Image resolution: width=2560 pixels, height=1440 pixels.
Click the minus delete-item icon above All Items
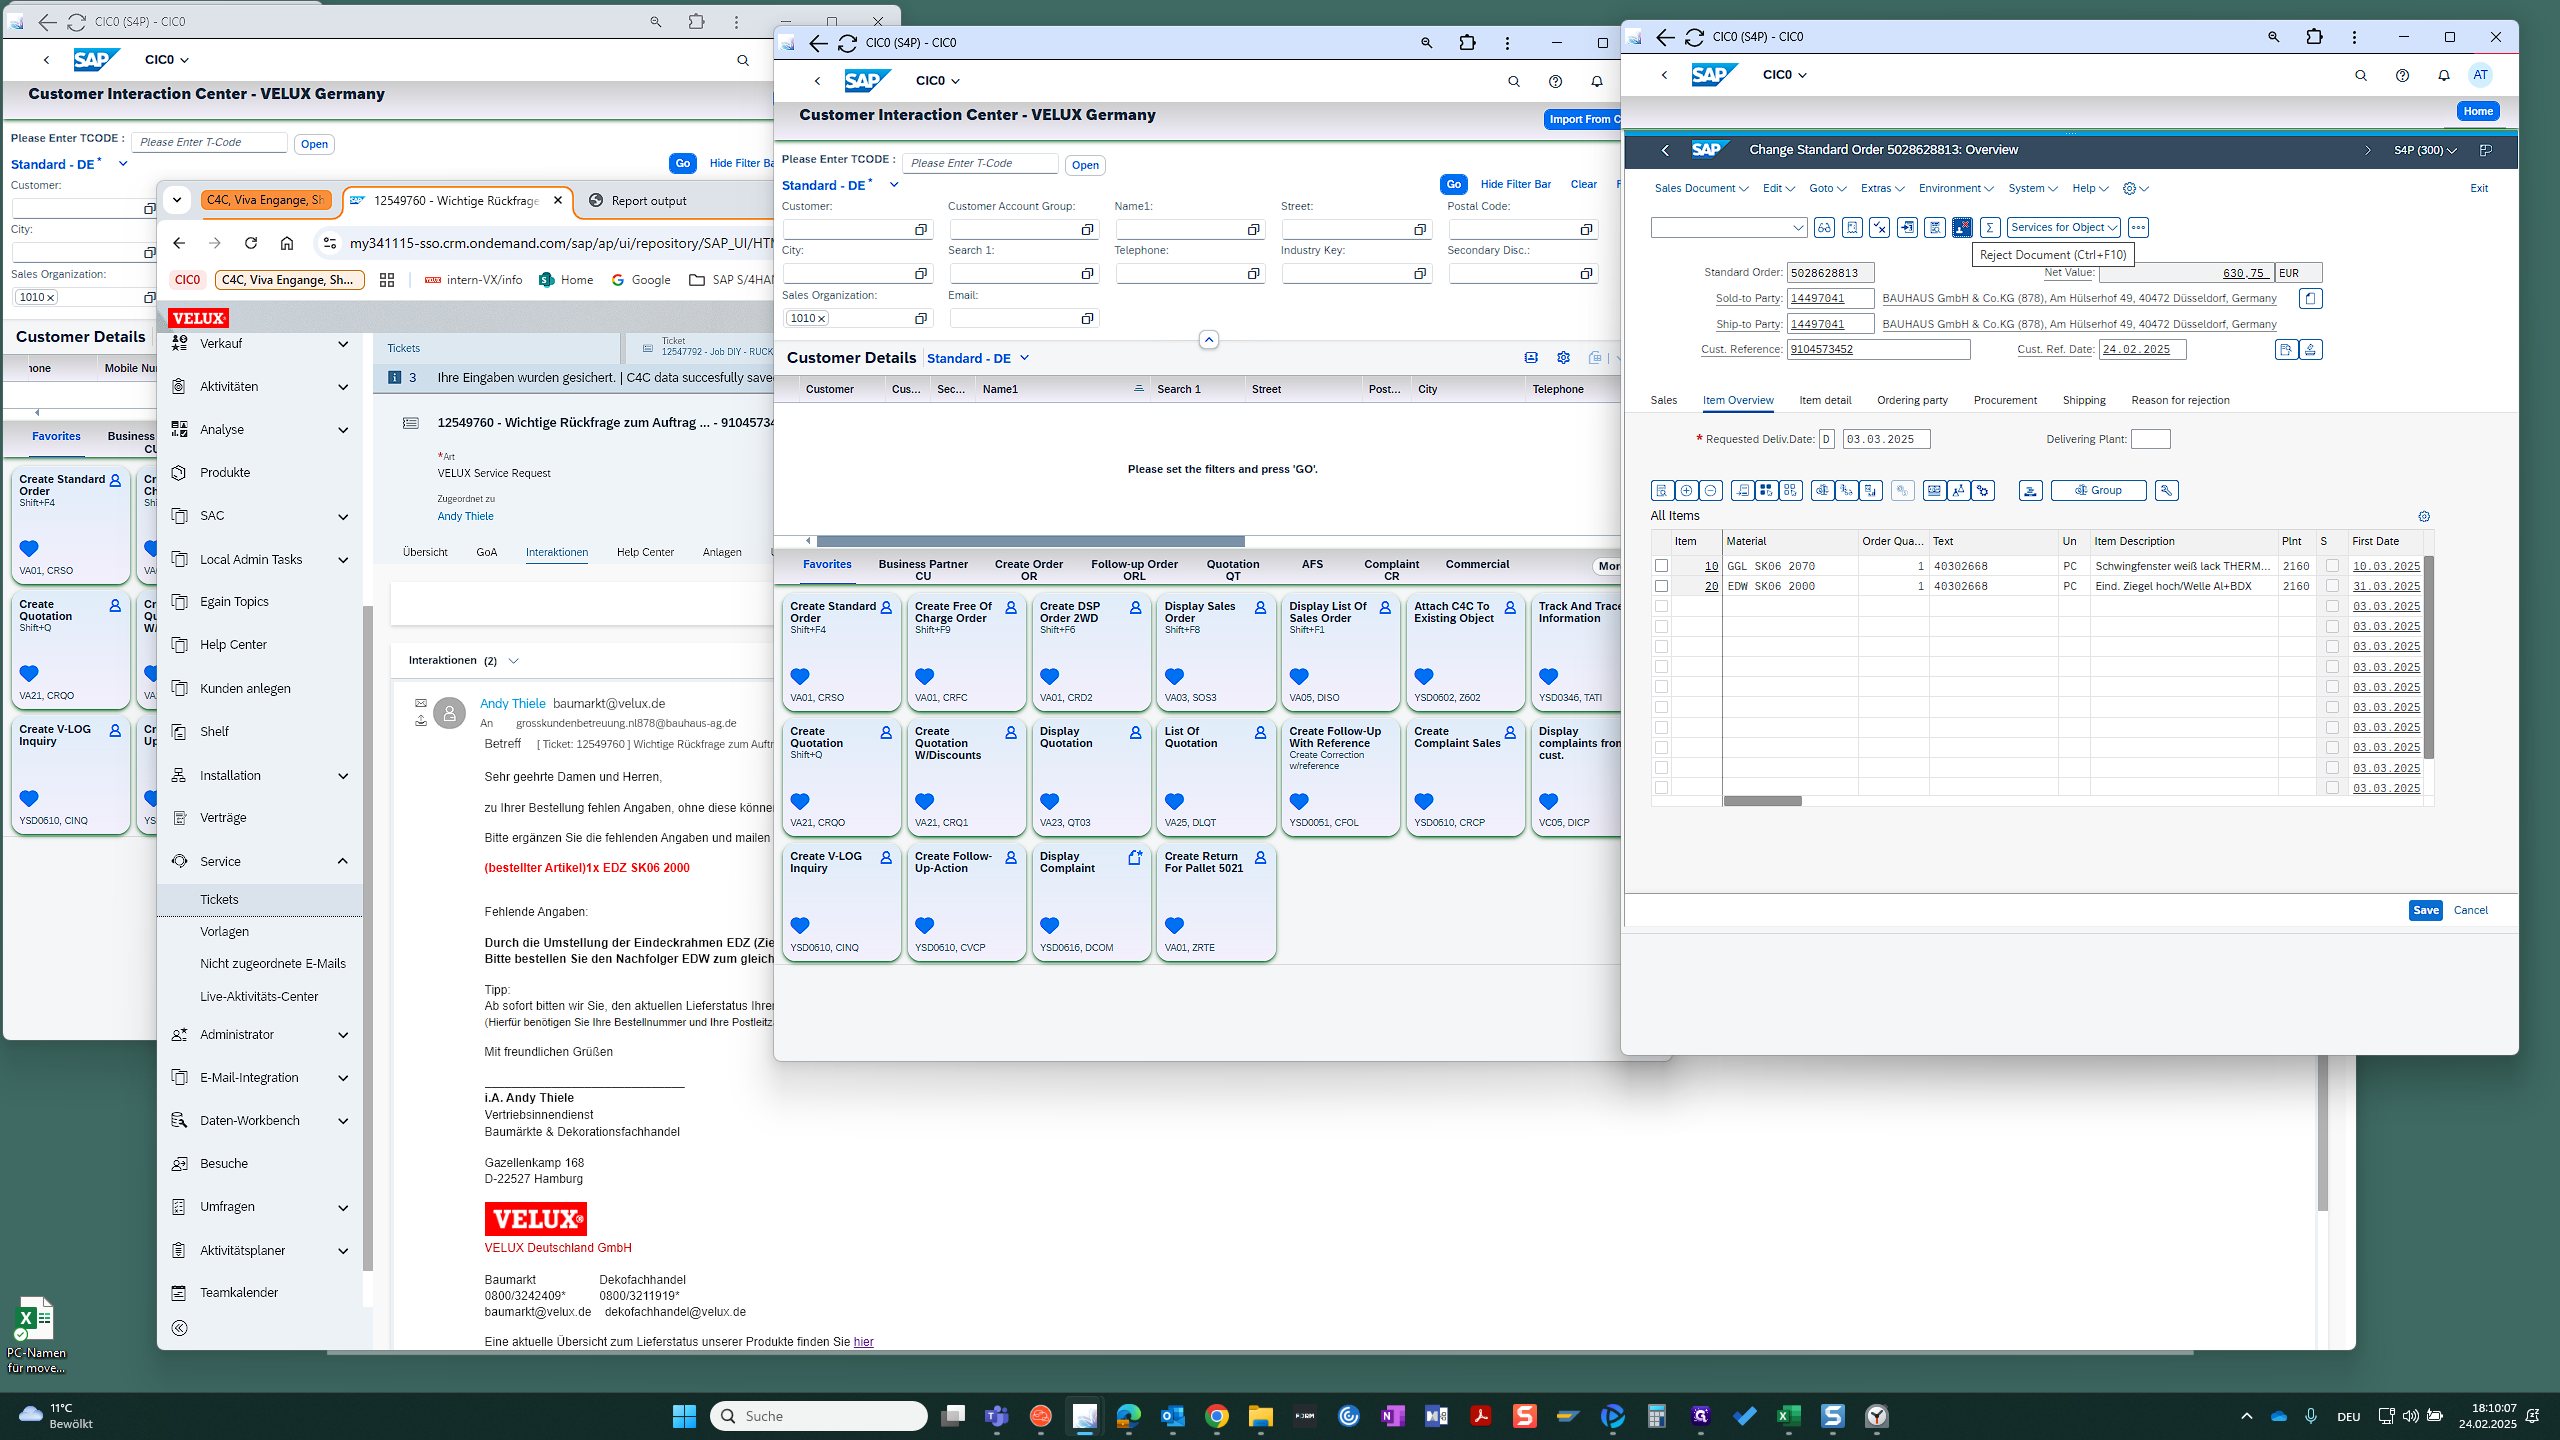tap(1710, 490)
